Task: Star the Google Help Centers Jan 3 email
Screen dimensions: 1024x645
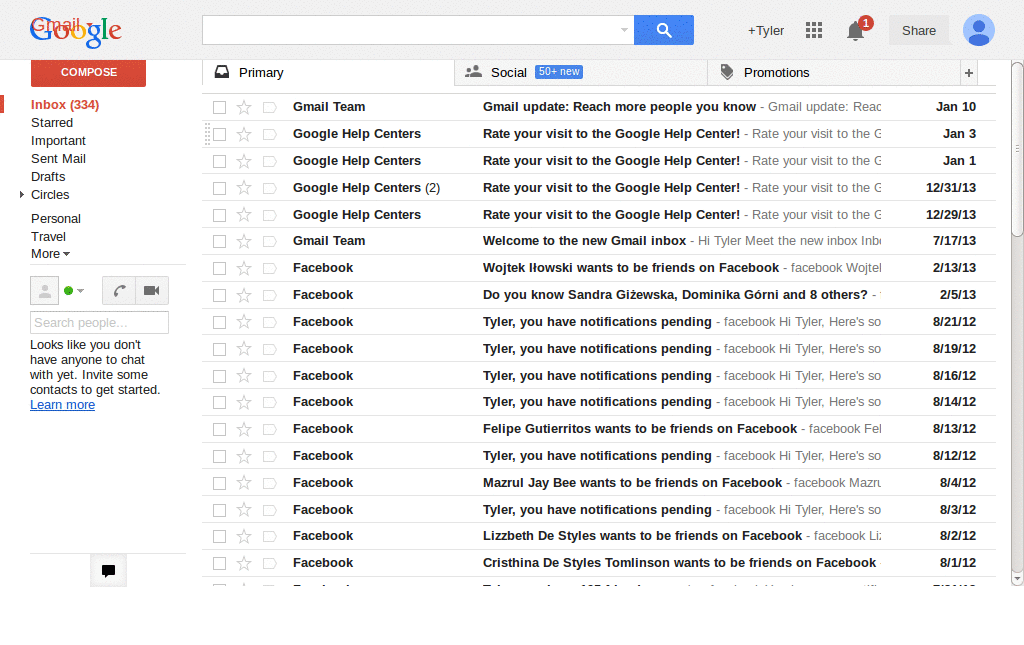Action: coord(244,134)
